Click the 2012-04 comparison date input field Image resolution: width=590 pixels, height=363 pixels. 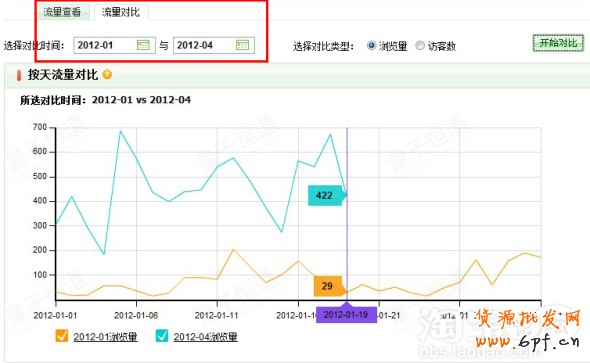click(214, 45)
